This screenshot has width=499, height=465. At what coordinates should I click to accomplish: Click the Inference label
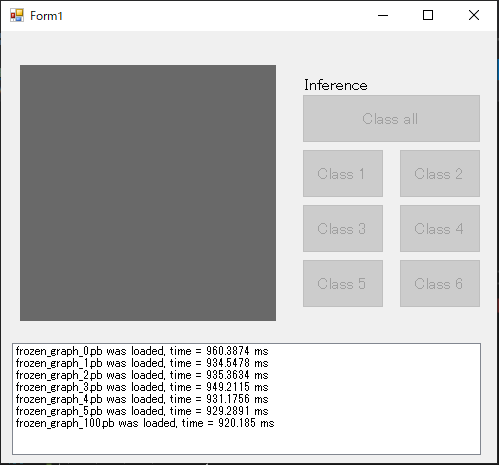[336, 85]
